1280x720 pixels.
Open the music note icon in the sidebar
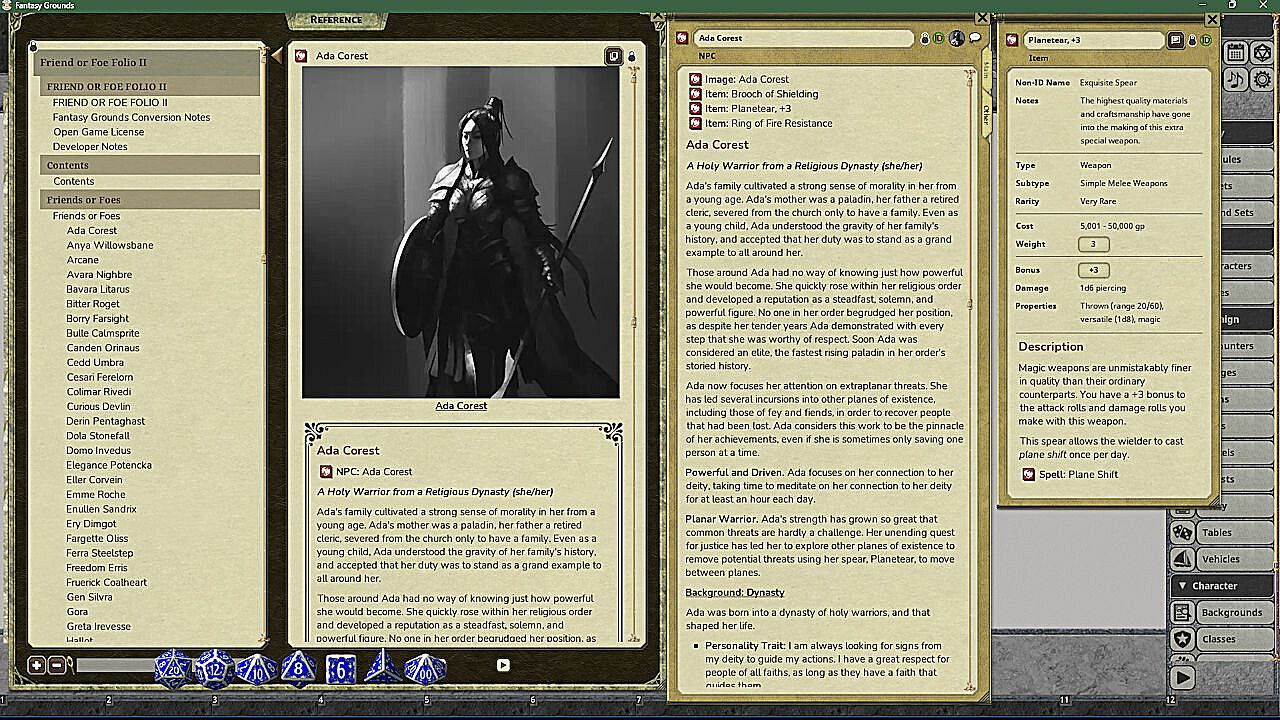tap(1235, 80)
